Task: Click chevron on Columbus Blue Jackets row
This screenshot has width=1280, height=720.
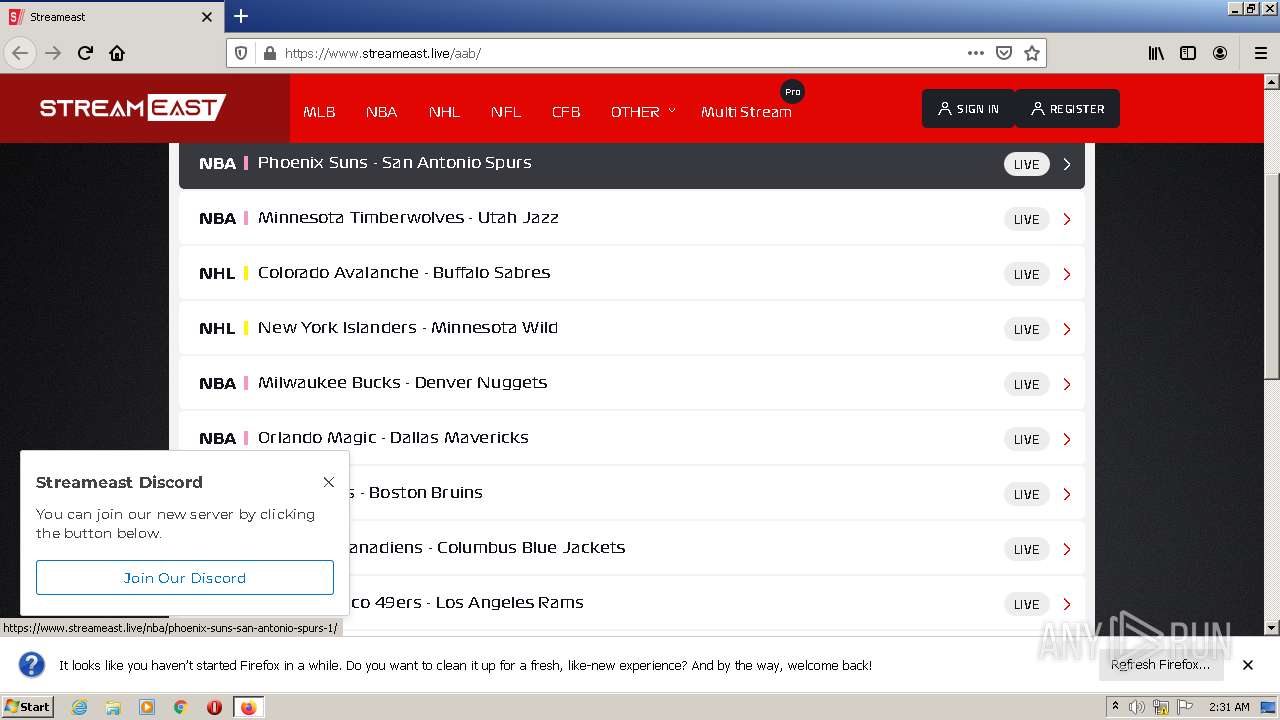Action: coord(1067,549)
